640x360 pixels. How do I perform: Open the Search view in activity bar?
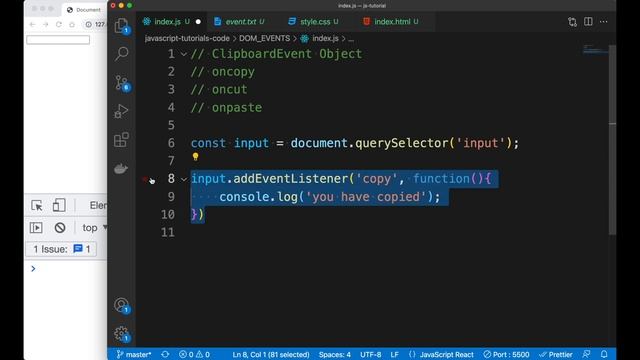121,53
